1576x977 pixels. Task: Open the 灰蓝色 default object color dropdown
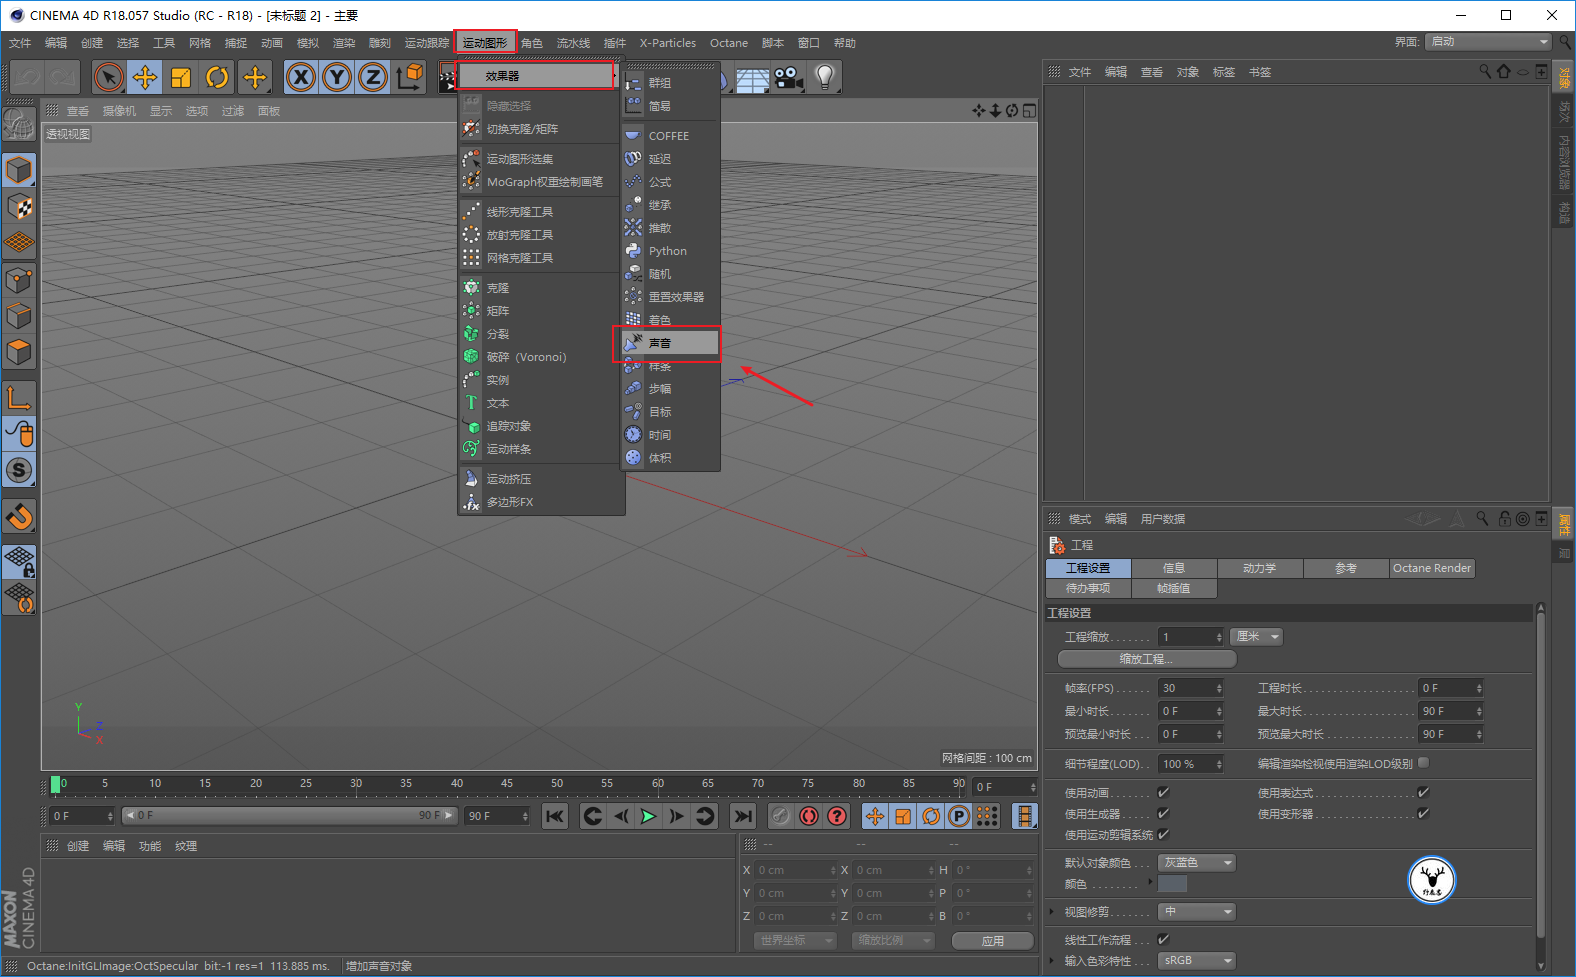pyautogui.click(x=1197, y=862)
